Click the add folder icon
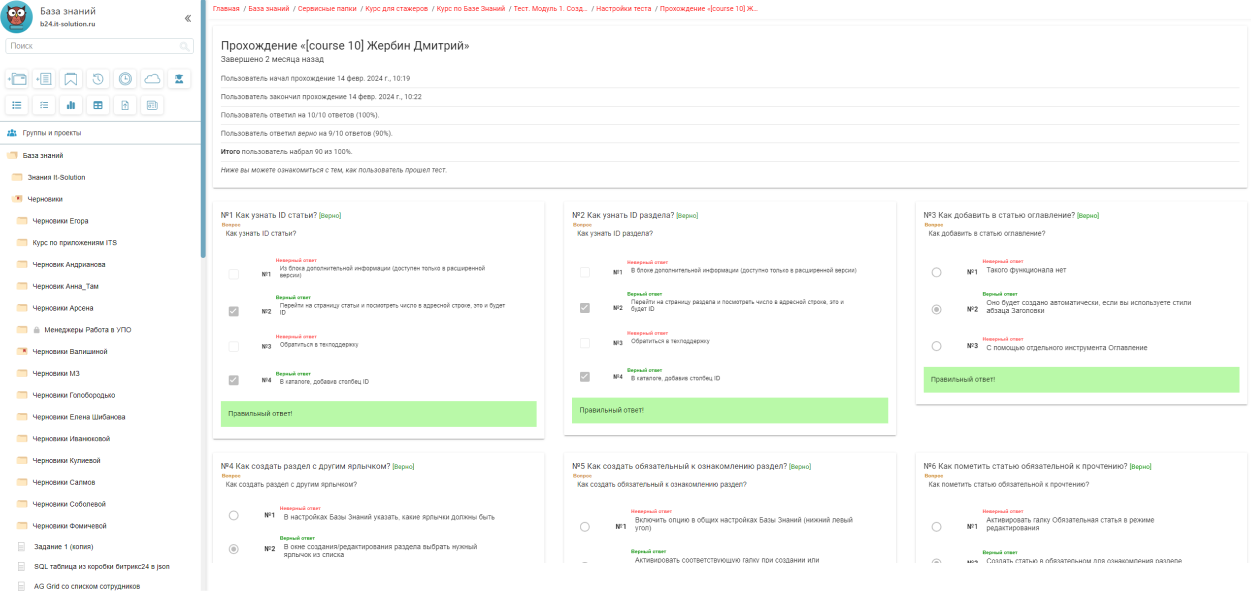The width and height of the screenshot is (1251, 597). 17,79
